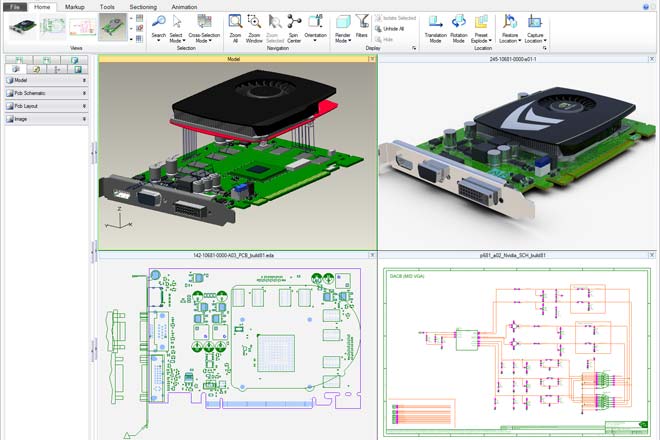Expand the Pcb Layout section
The image size is (660, 440).
pos(46,106)
